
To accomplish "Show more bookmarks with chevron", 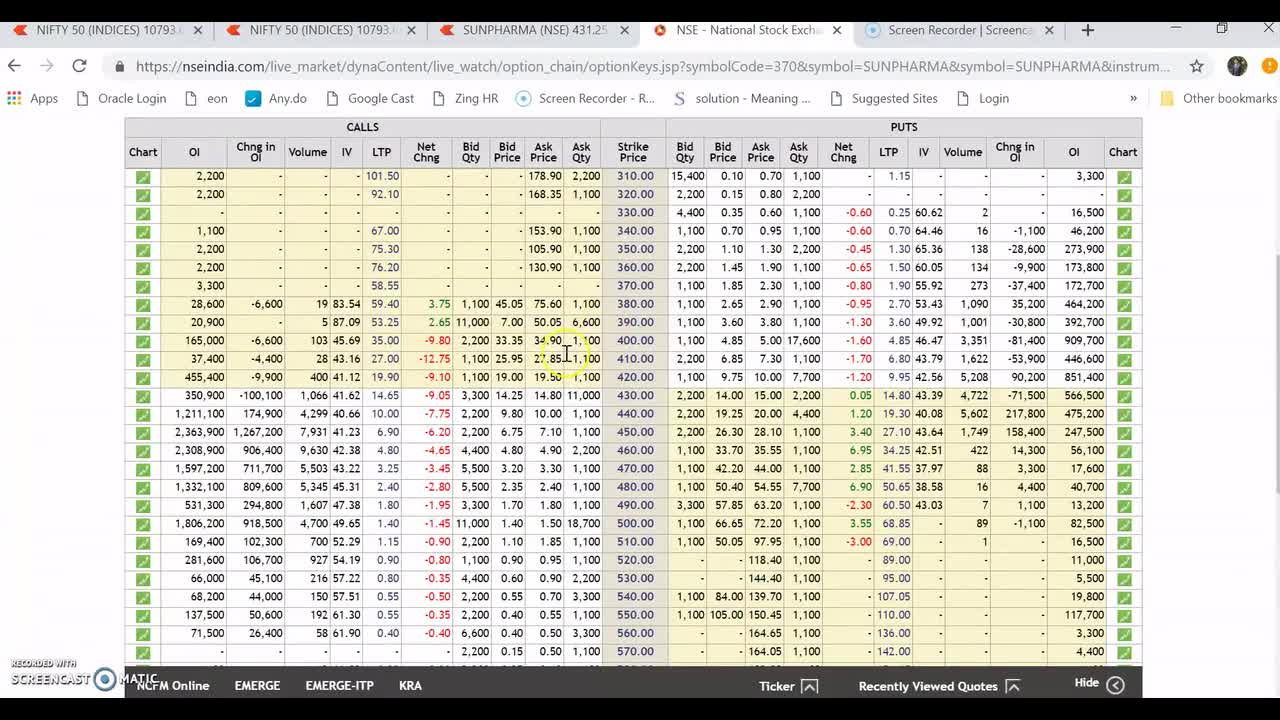I will (x=1133, y=98).
